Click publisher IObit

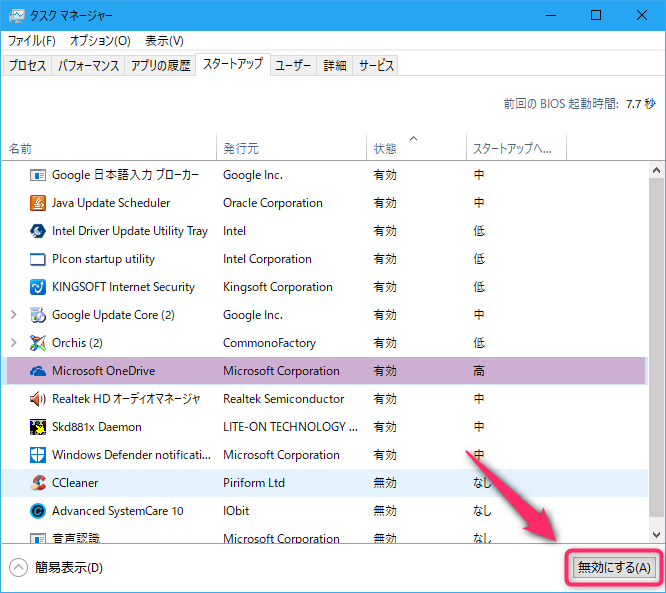point(236,511)
